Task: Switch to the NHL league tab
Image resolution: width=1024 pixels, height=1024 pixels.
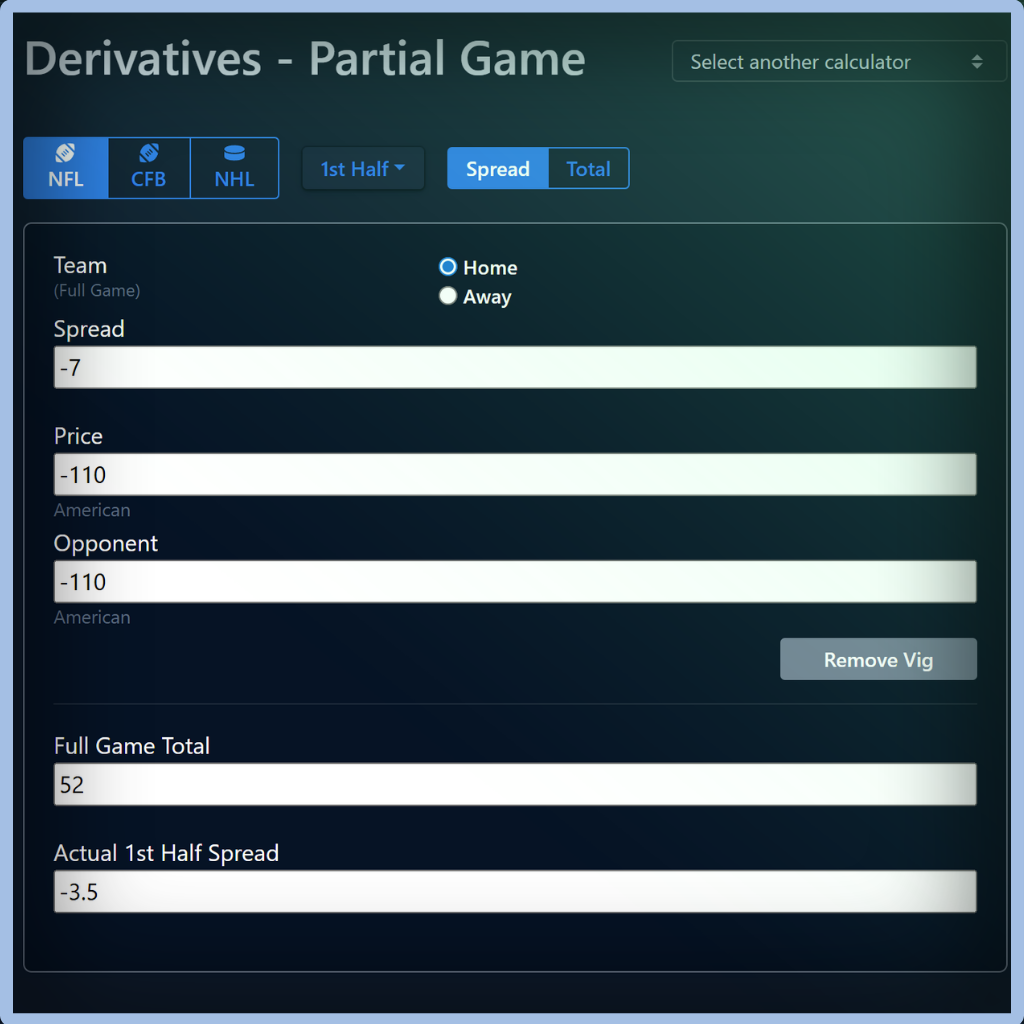Action: click(x=234, y=168)
